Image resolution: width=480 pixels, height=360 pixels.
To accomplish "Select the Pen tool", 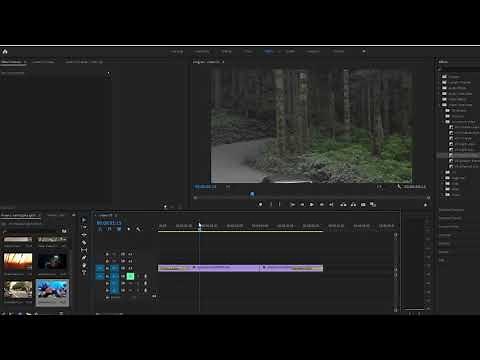I will (84, 258).
